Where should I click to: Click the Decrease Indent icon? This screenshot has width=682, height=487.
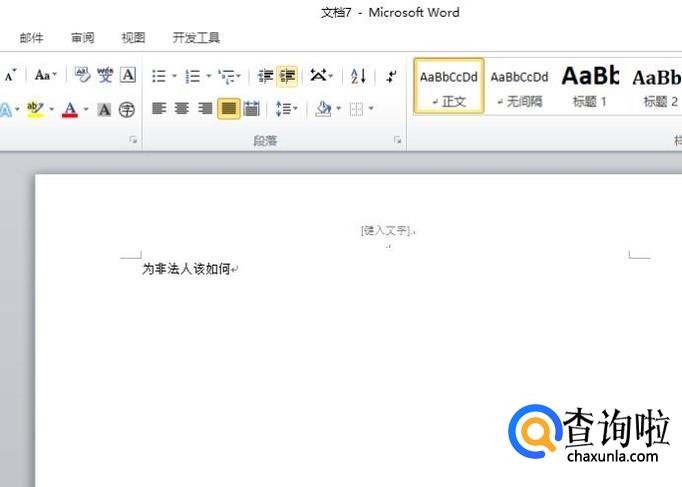tap(265, 76)
